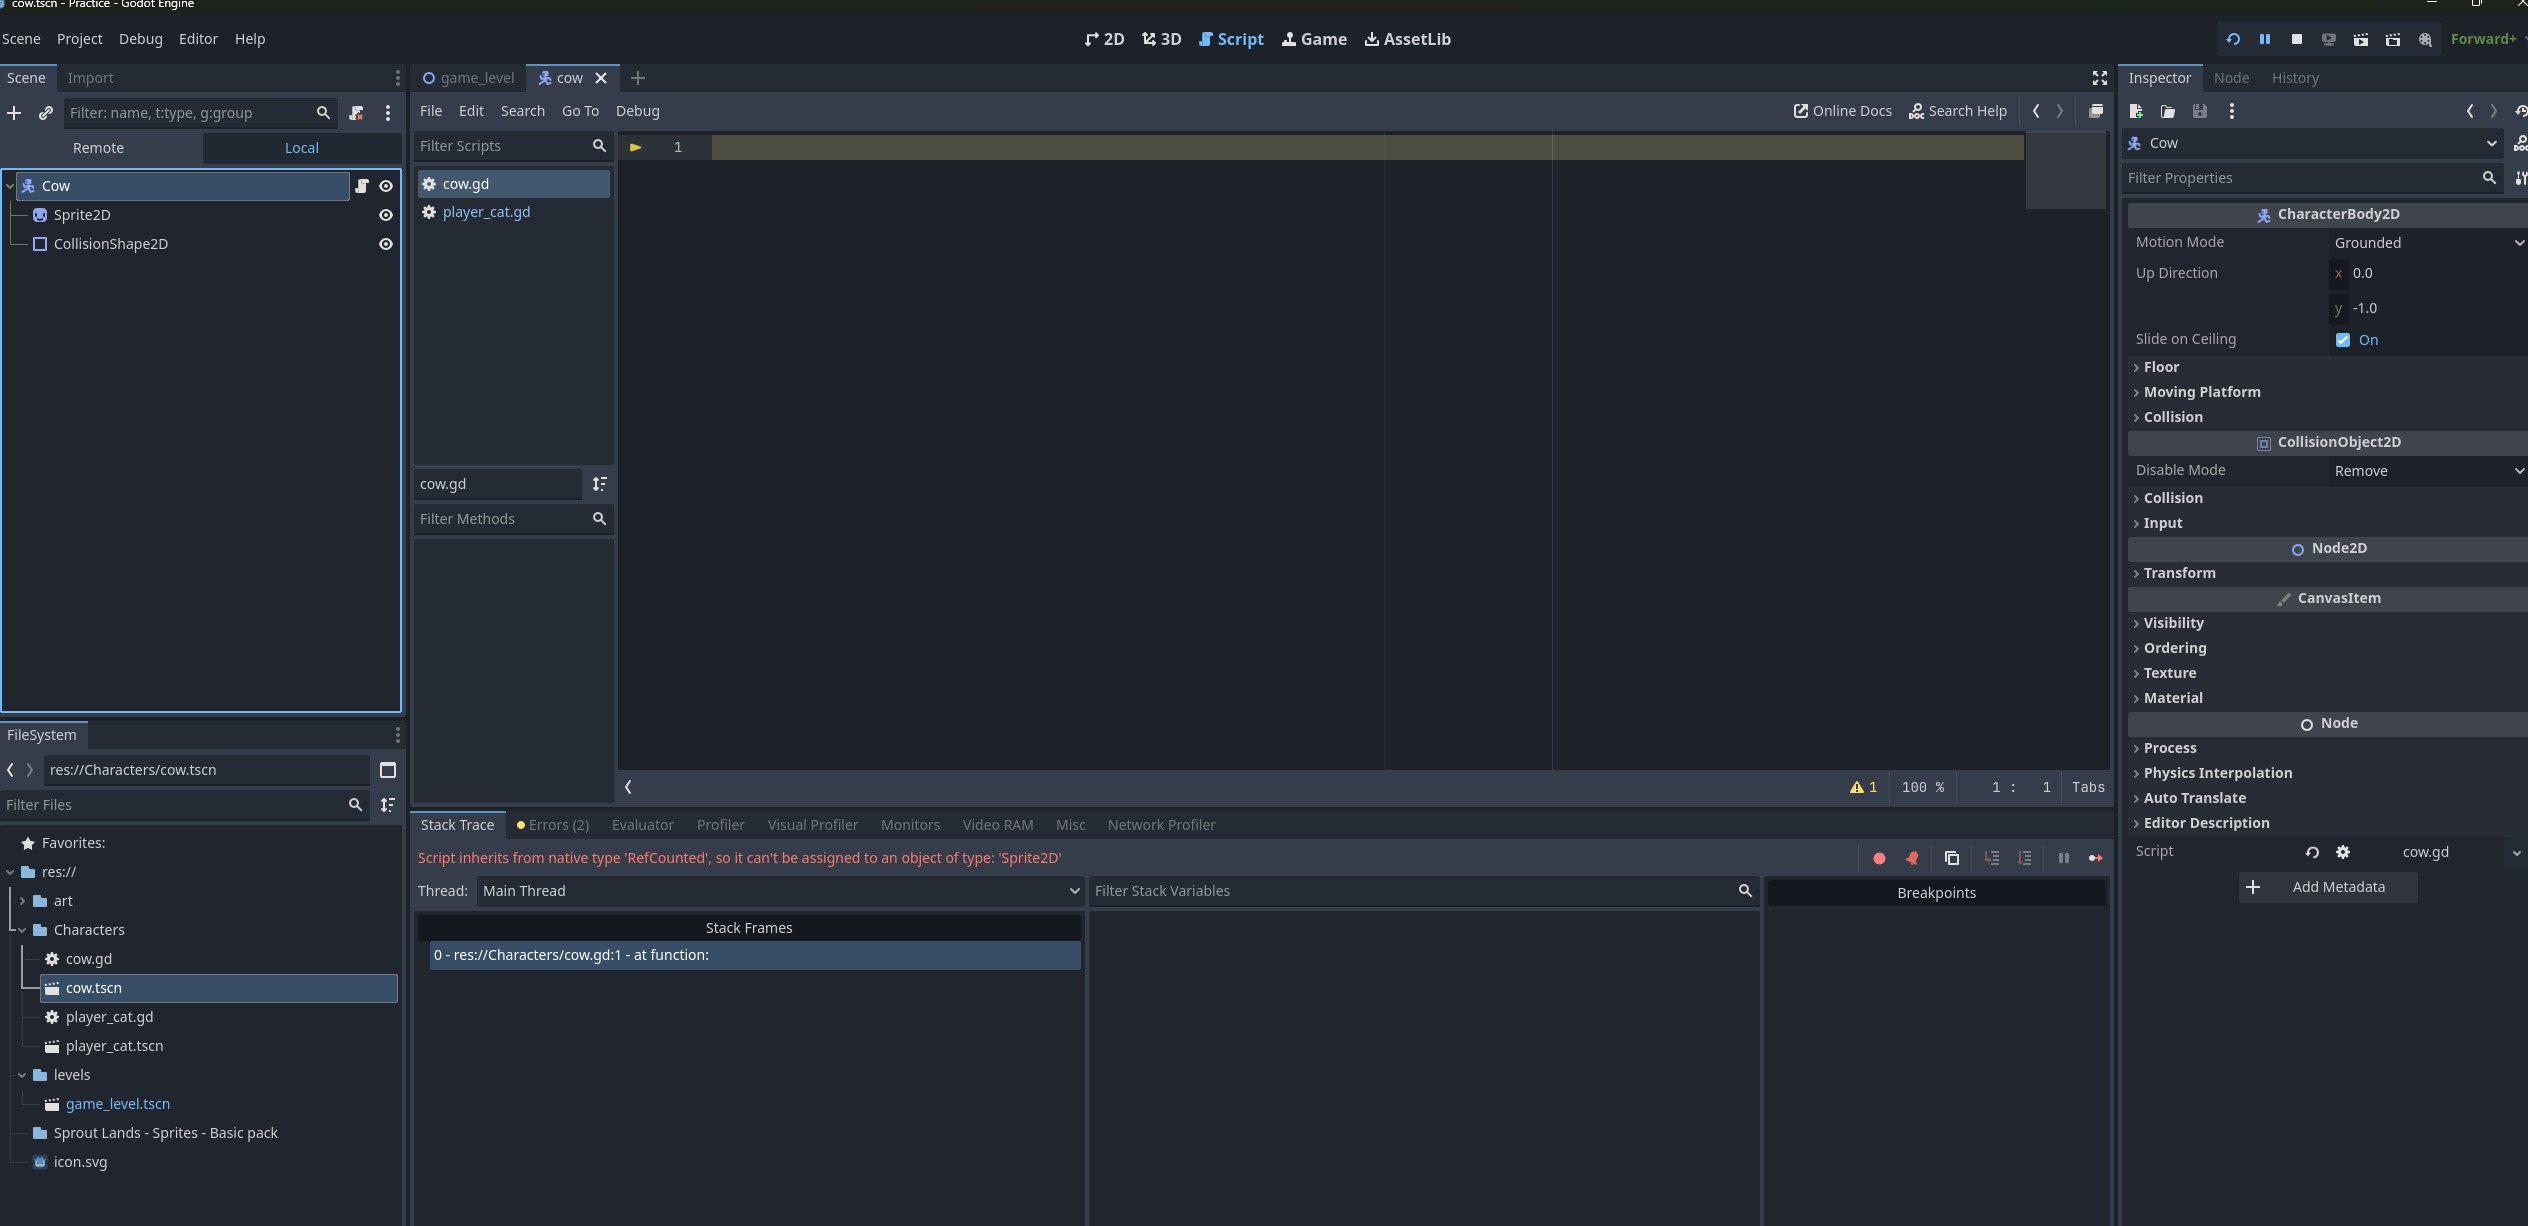Open the Motion Mode dropdown
The width and height of the screenshot is (2528, 1226).
pyautogui.click(x=2427, y=243)
